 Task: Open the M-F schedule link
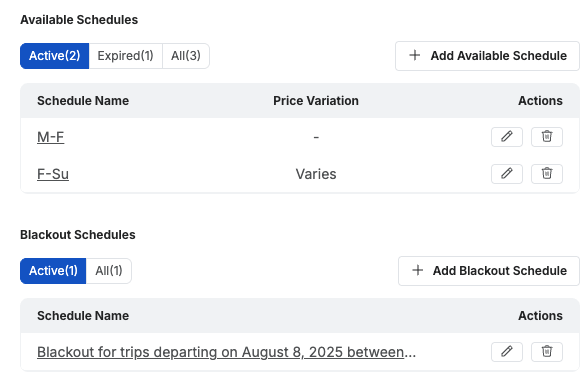pos(51,137)
